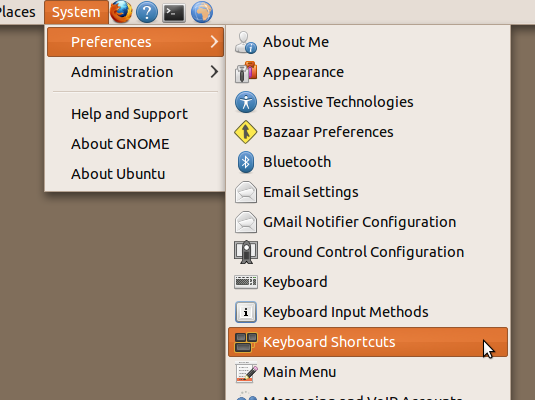This screenshot has height=400, width=535.
Task: Expand the Preferences submenu arrow
Action: click(x=214, y=42)
